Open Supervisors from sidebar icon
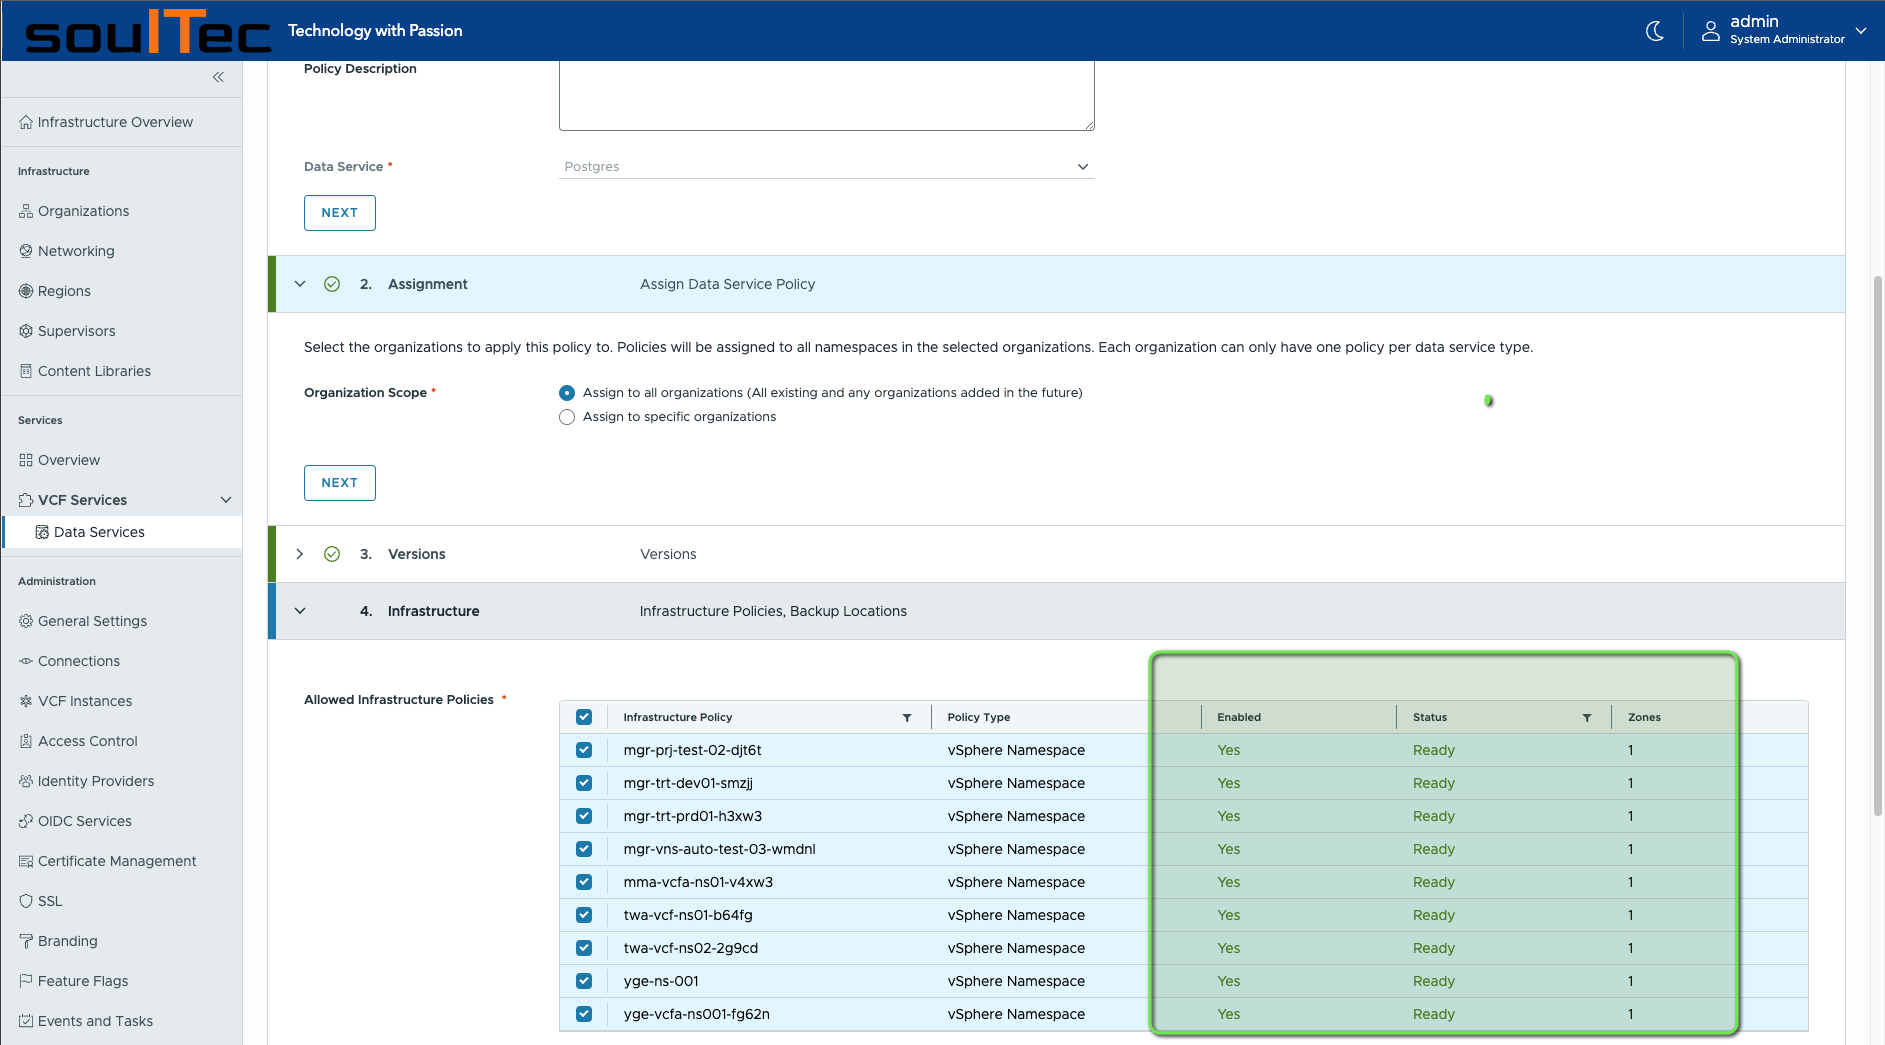The height and width of the screenshot is (1045, 1885). [26, 331]
